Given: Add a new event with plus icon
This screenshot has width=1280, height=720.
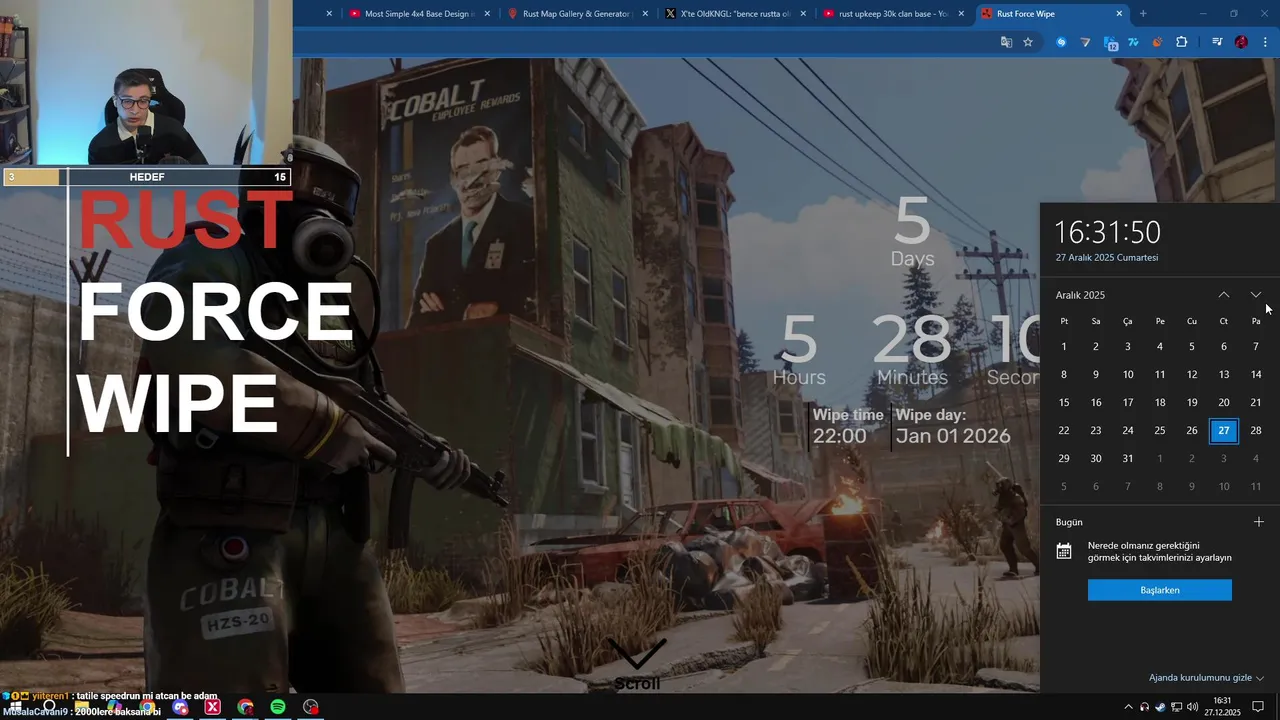Looking at the screenshot, I should coord(1259,521).
